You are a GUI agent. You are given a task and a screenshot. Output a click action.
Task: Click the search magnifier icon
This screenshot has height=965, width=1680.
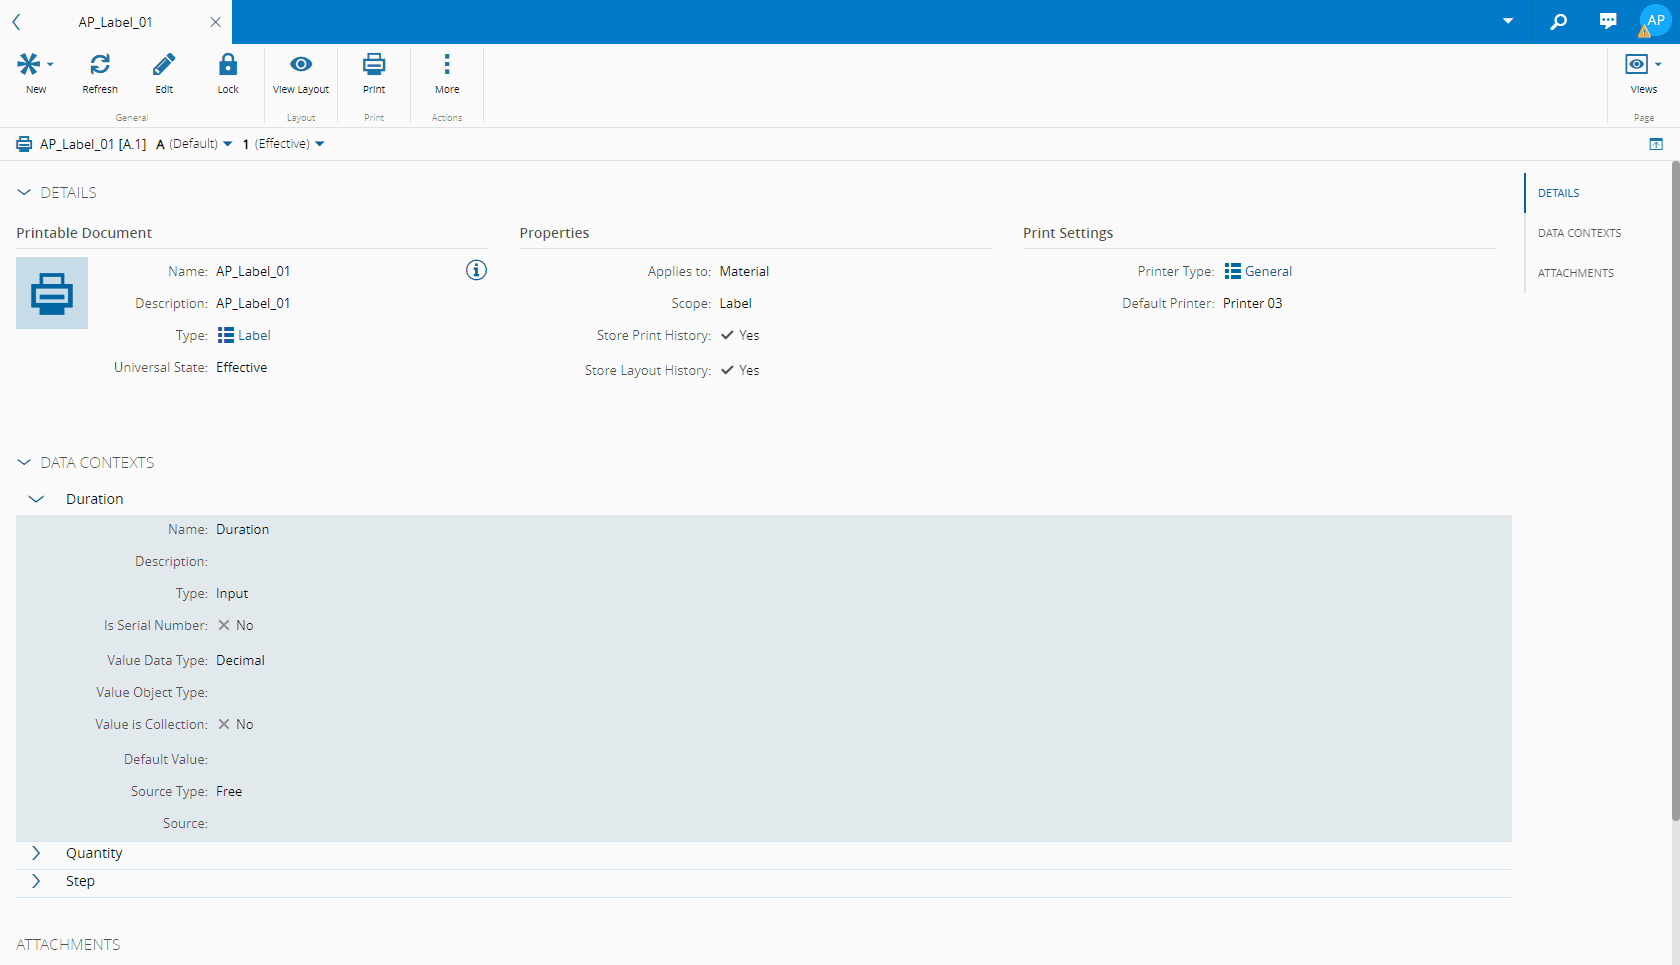[1558, 21]
